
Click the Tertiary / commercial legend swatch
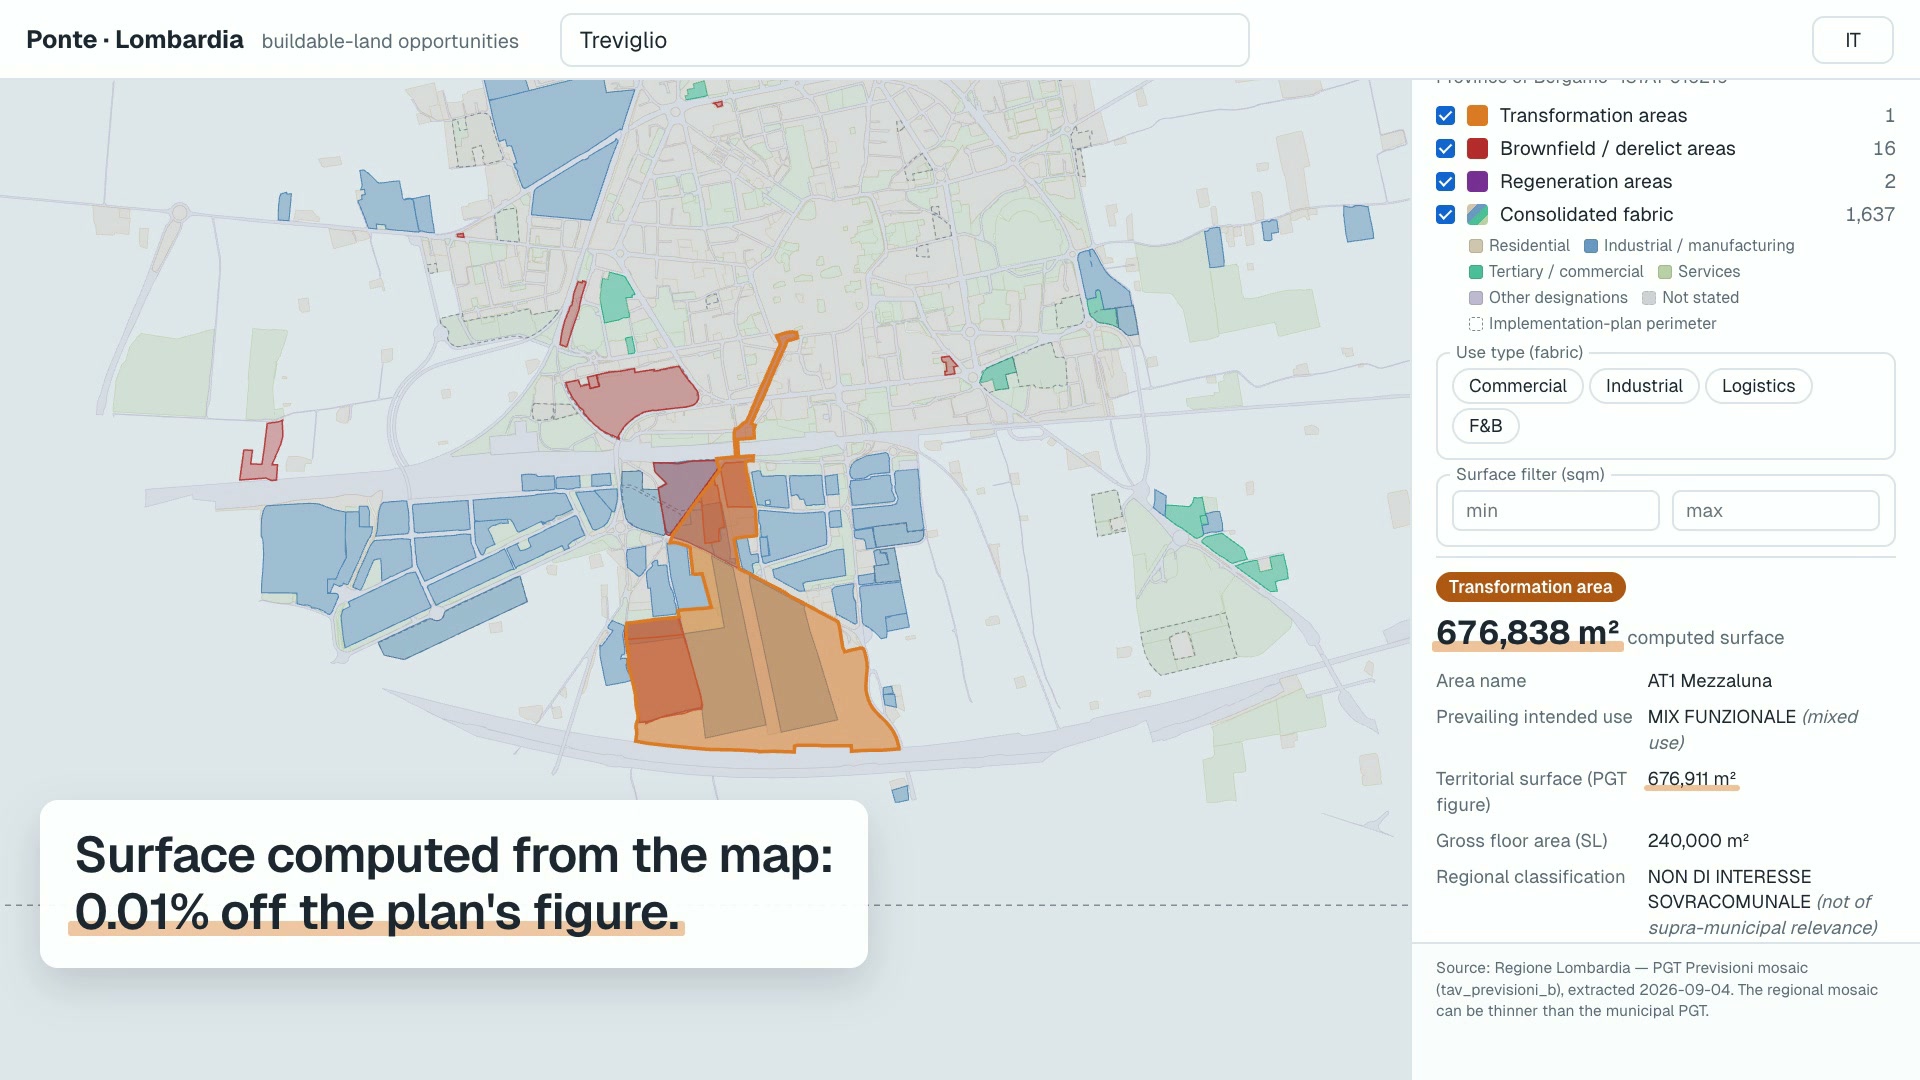click(1475, 272)
